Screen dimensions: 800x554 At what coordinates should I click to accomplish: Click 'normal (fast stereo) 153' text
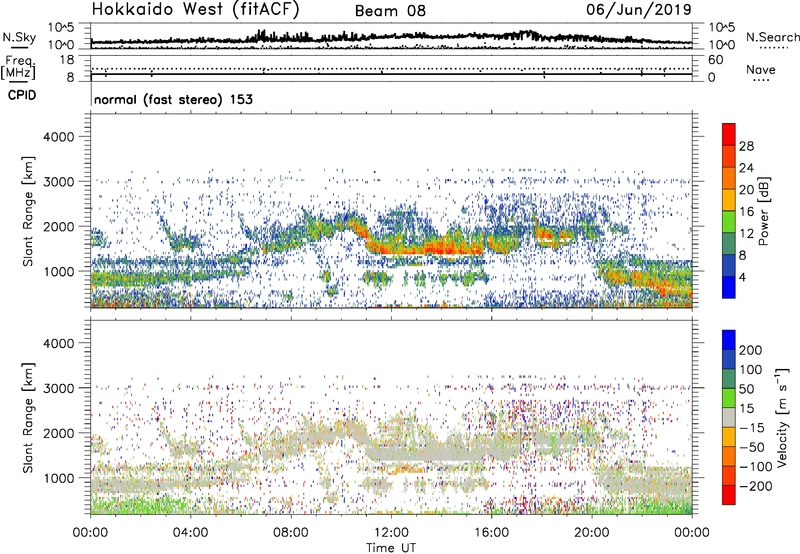click(173, 99)
